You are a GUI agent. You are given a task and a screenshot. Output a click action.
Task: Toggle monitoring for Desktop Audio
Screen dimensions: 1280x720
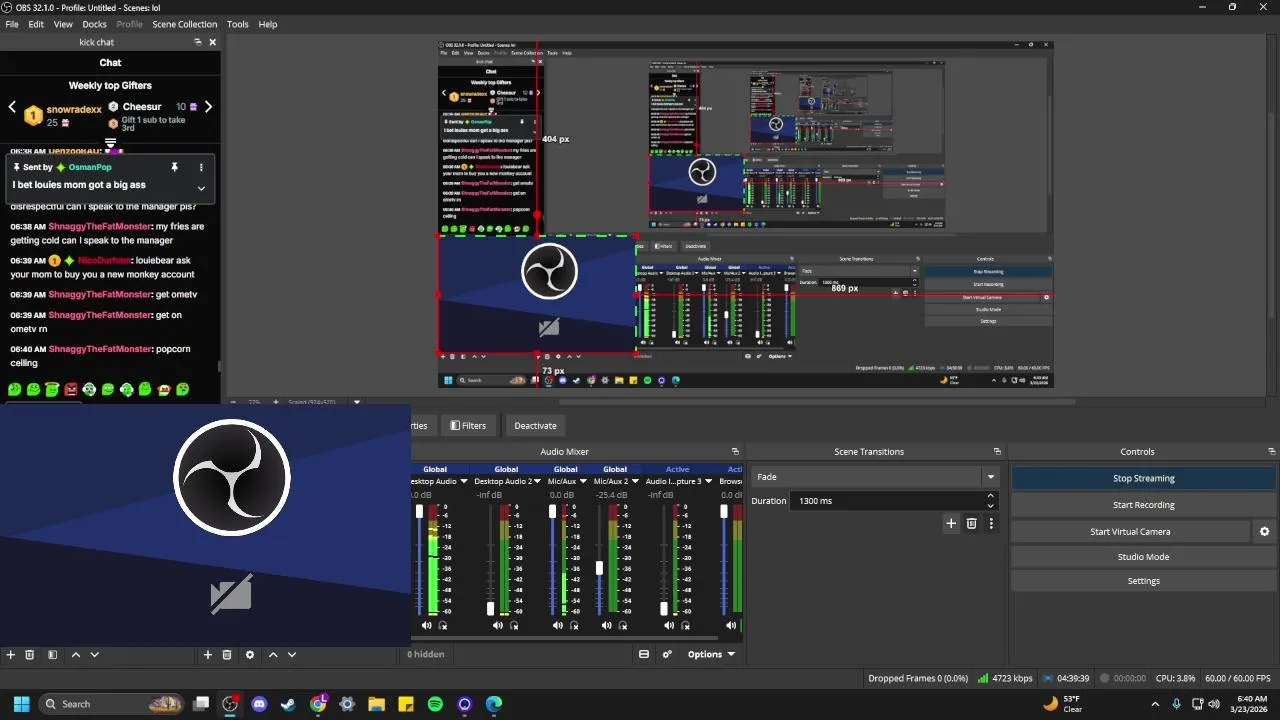(443, 626)
